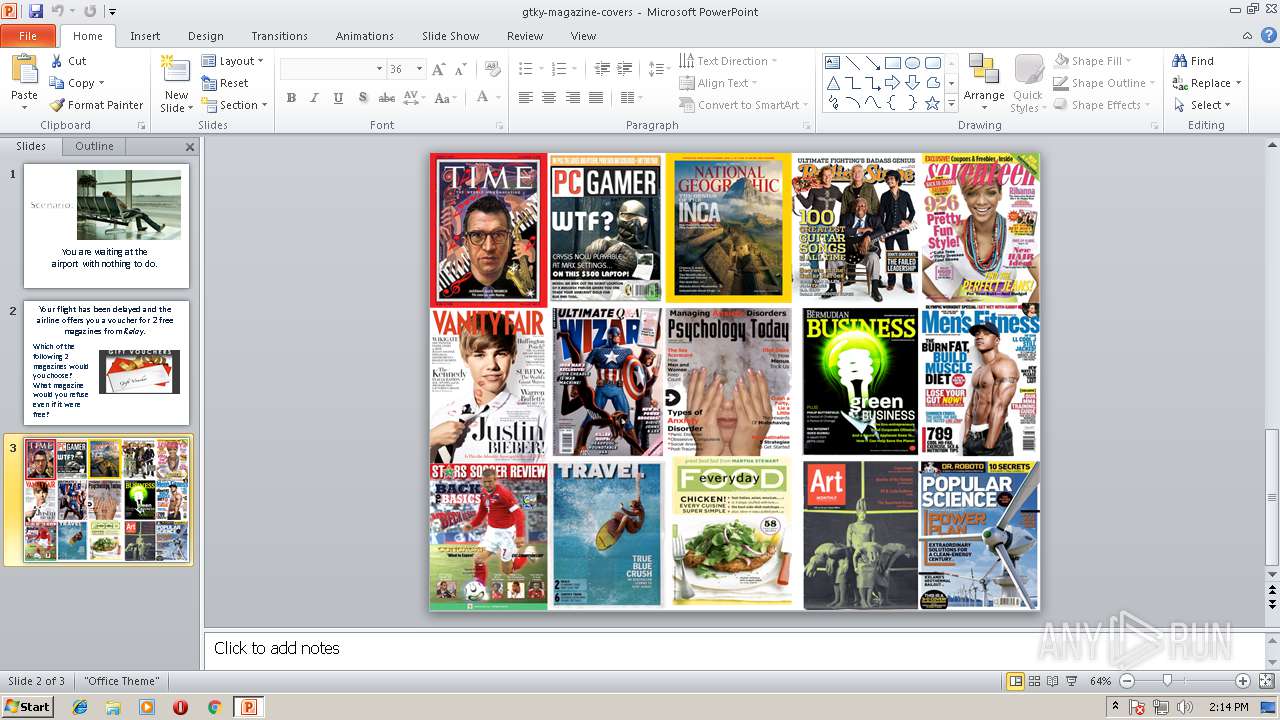Increase list indent level
Screen dimensions: 1280x720
(x=626, y=69)
